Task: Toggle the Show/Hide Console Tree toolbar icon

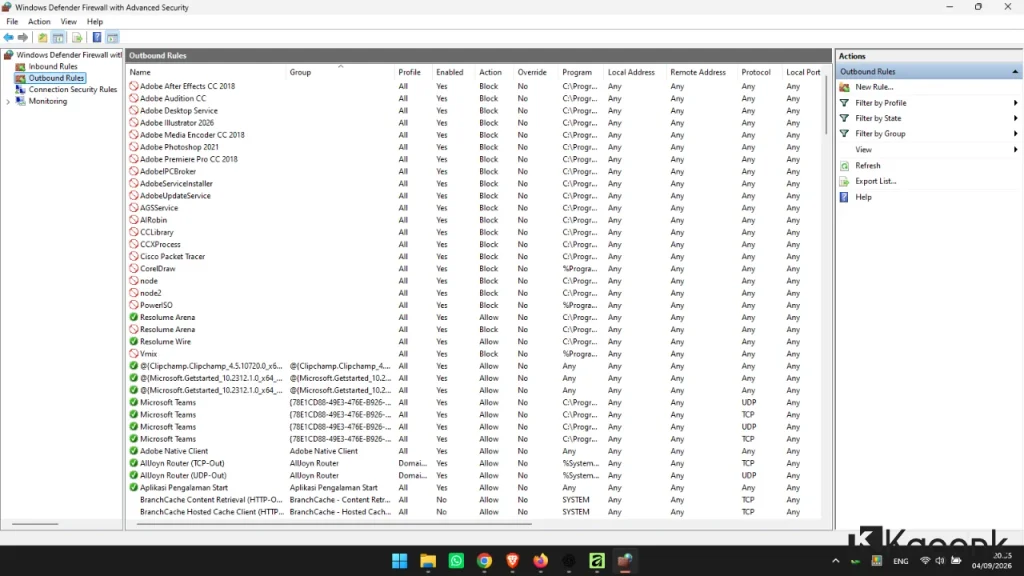Action: click(x=58, y=38)
